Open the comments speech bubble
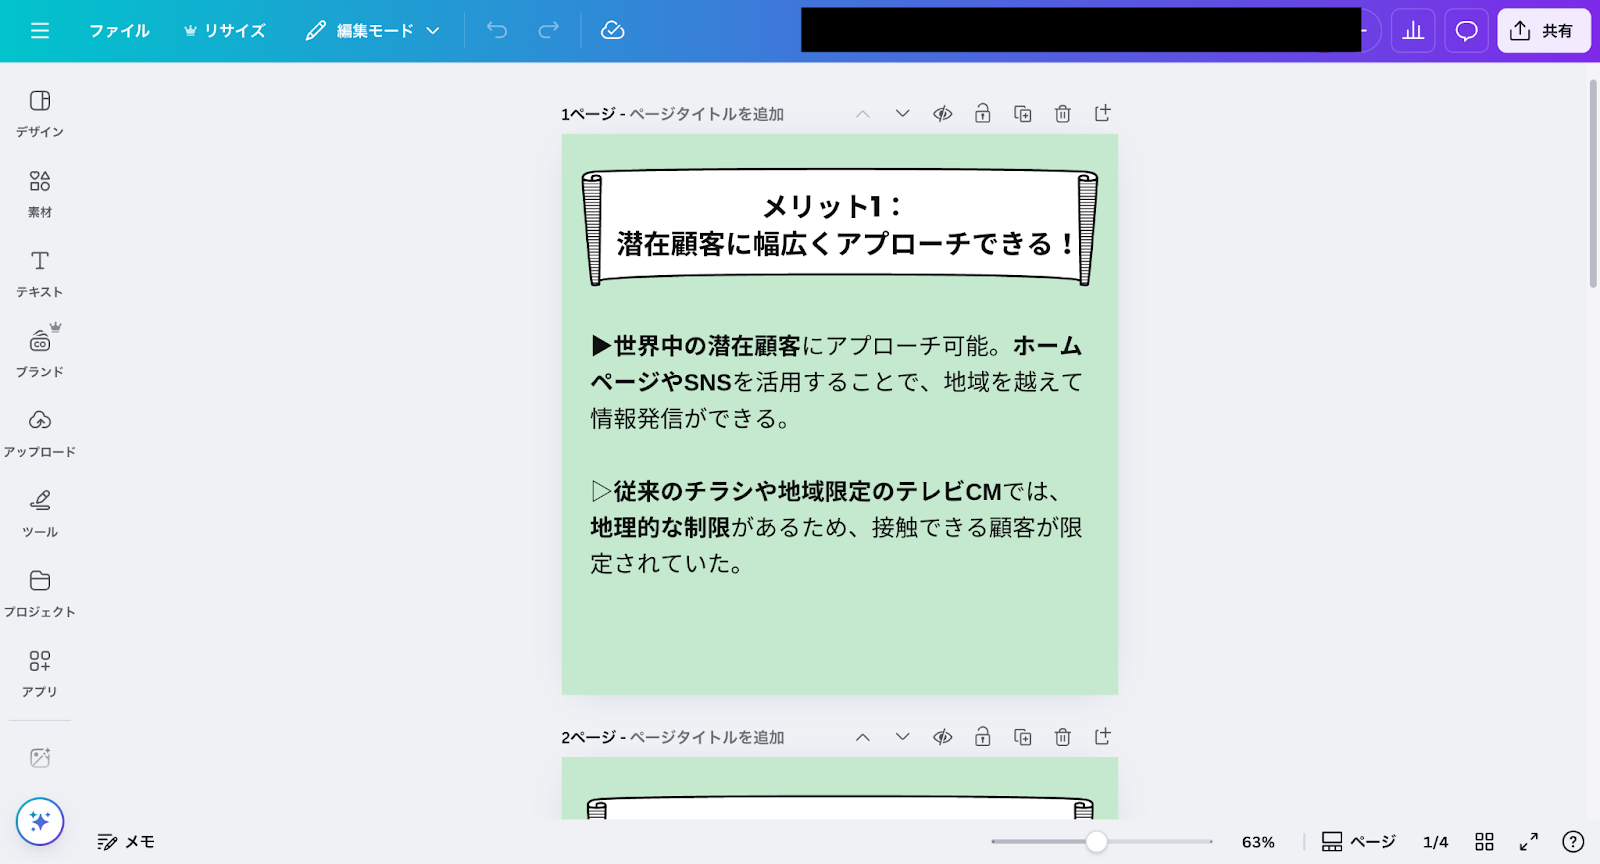 (x=1466, y=31)
